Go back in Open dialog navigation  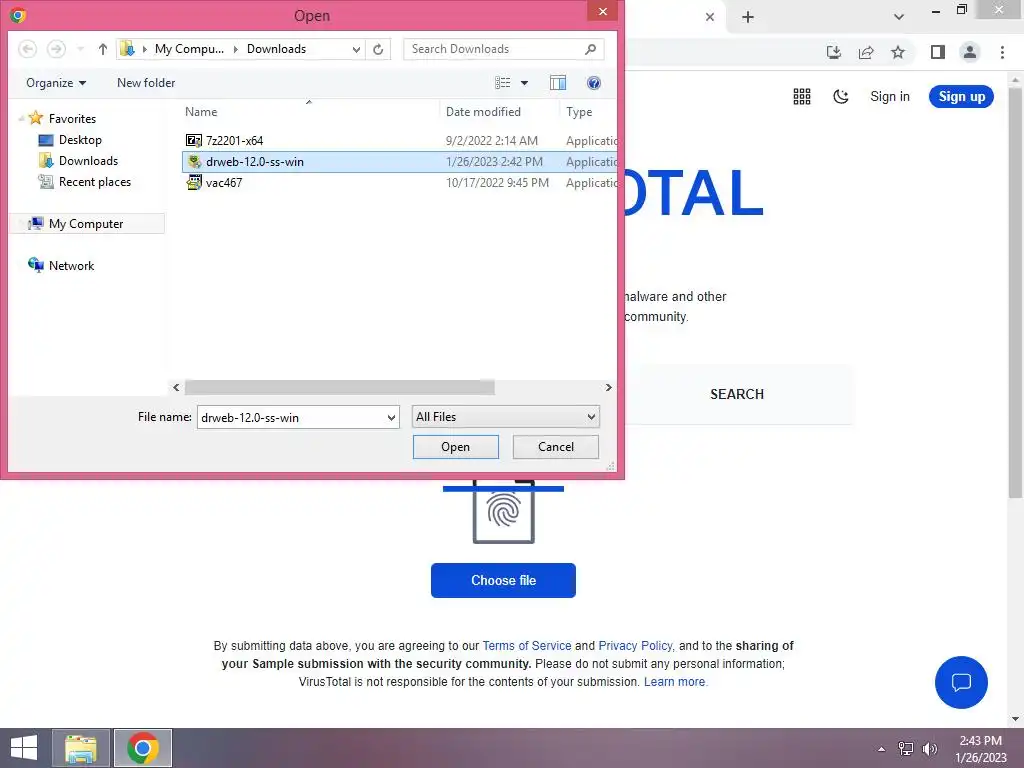pyautogui.click(x=27, y=49)
